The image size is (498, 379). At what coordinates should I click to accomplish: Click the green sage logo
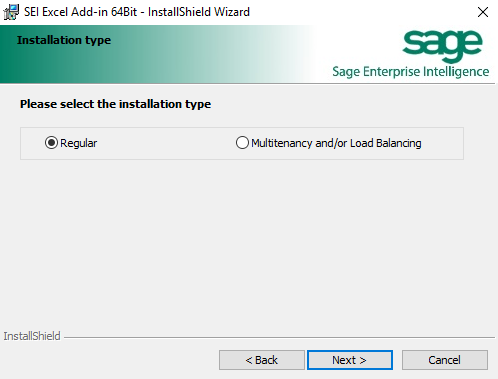pos(442,45)
